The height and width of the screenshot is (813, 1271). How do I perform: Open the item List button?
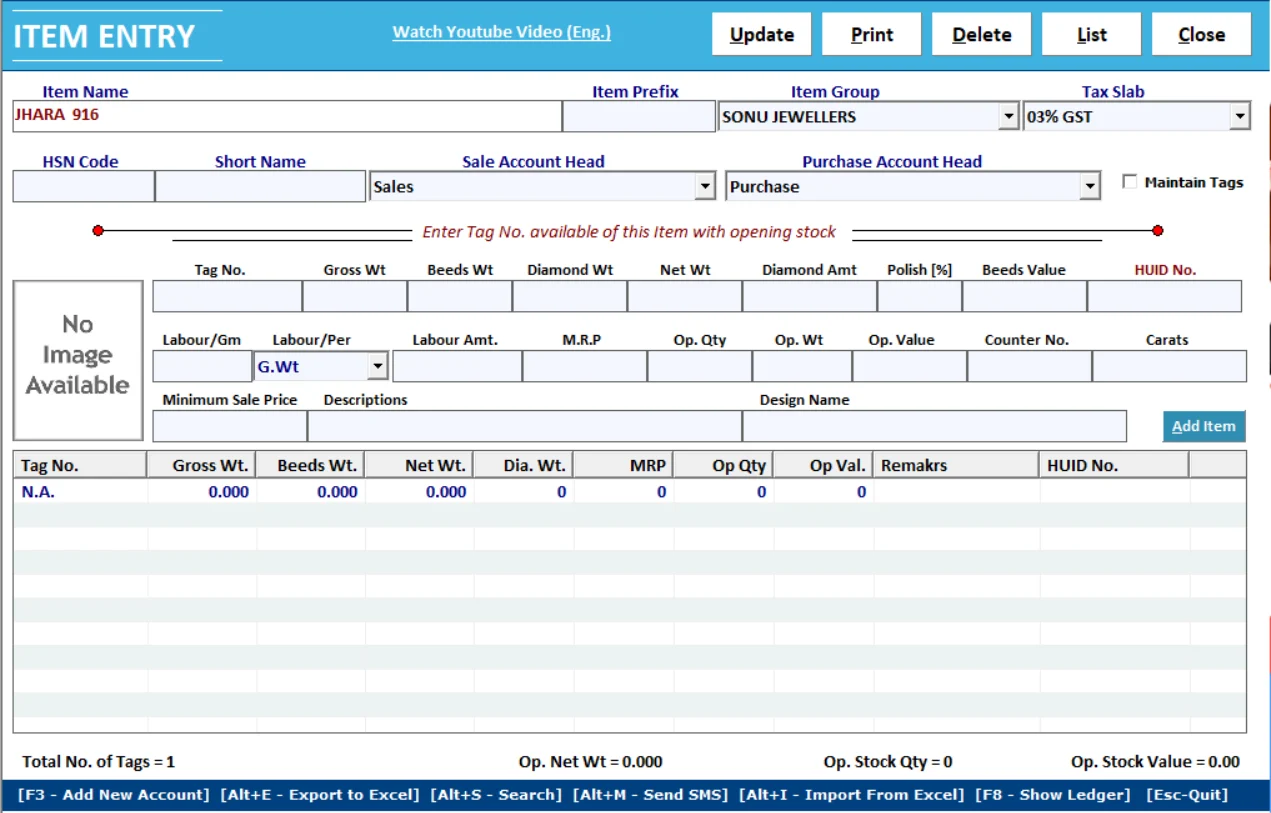tap(1091, 34)
